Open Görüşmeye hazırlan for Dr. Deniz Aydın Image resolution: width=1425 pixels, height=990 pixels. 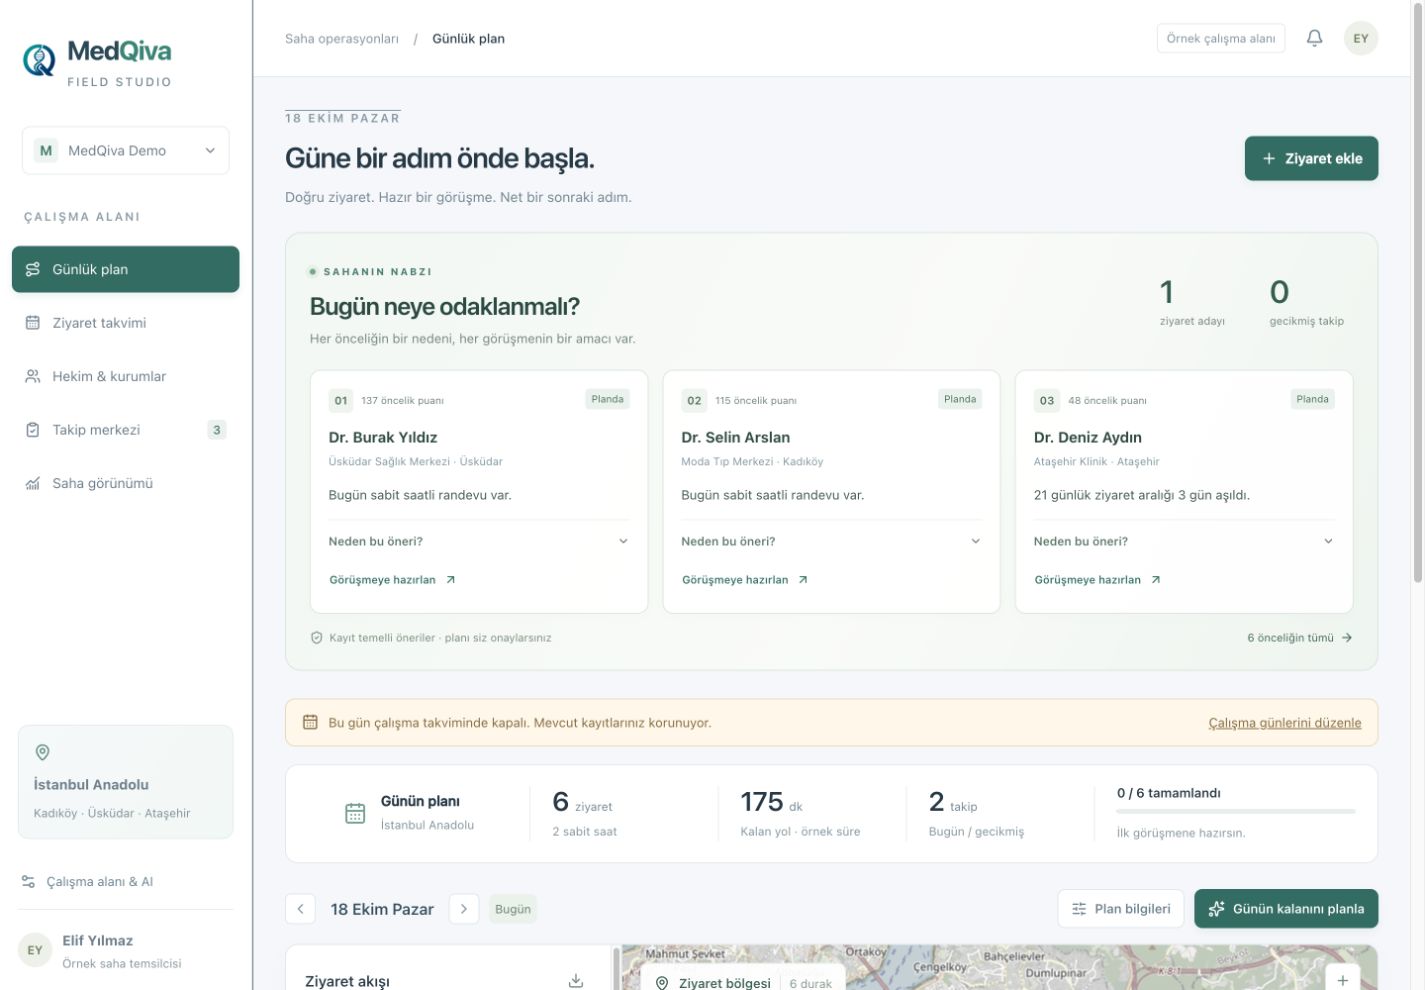click(x=1098, y=580)
